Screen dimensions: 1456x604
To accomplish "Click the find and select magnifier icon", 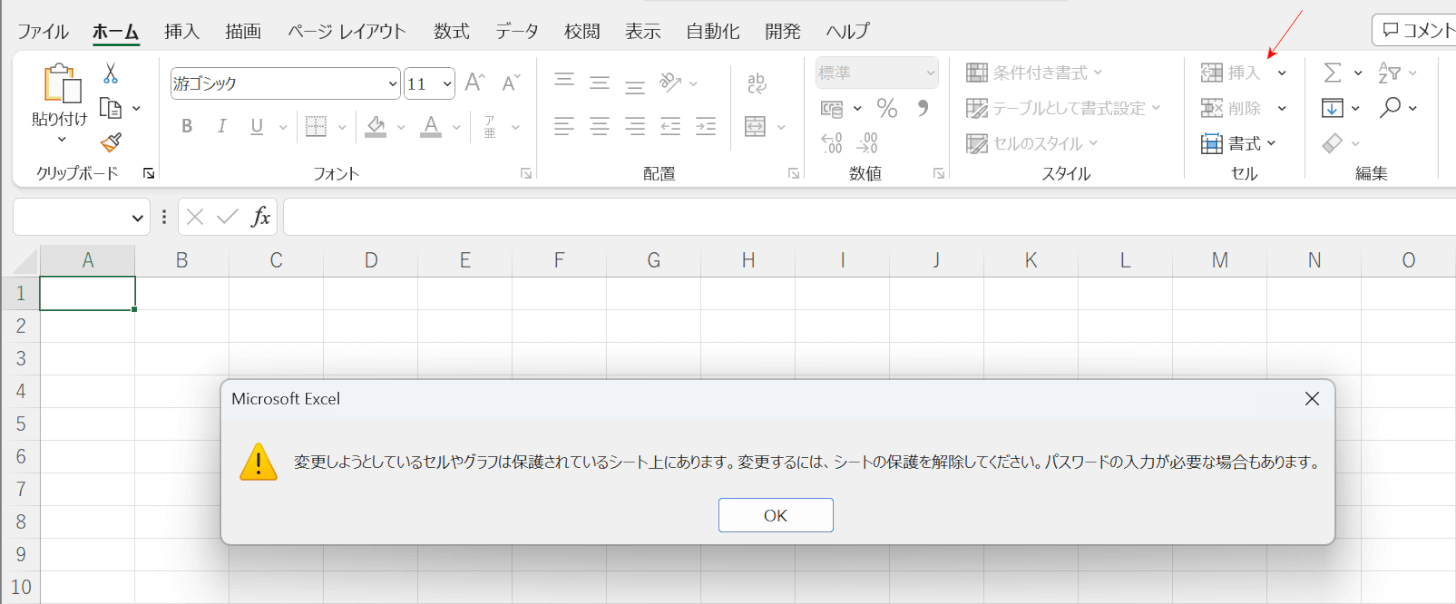I will (1390, 107).
